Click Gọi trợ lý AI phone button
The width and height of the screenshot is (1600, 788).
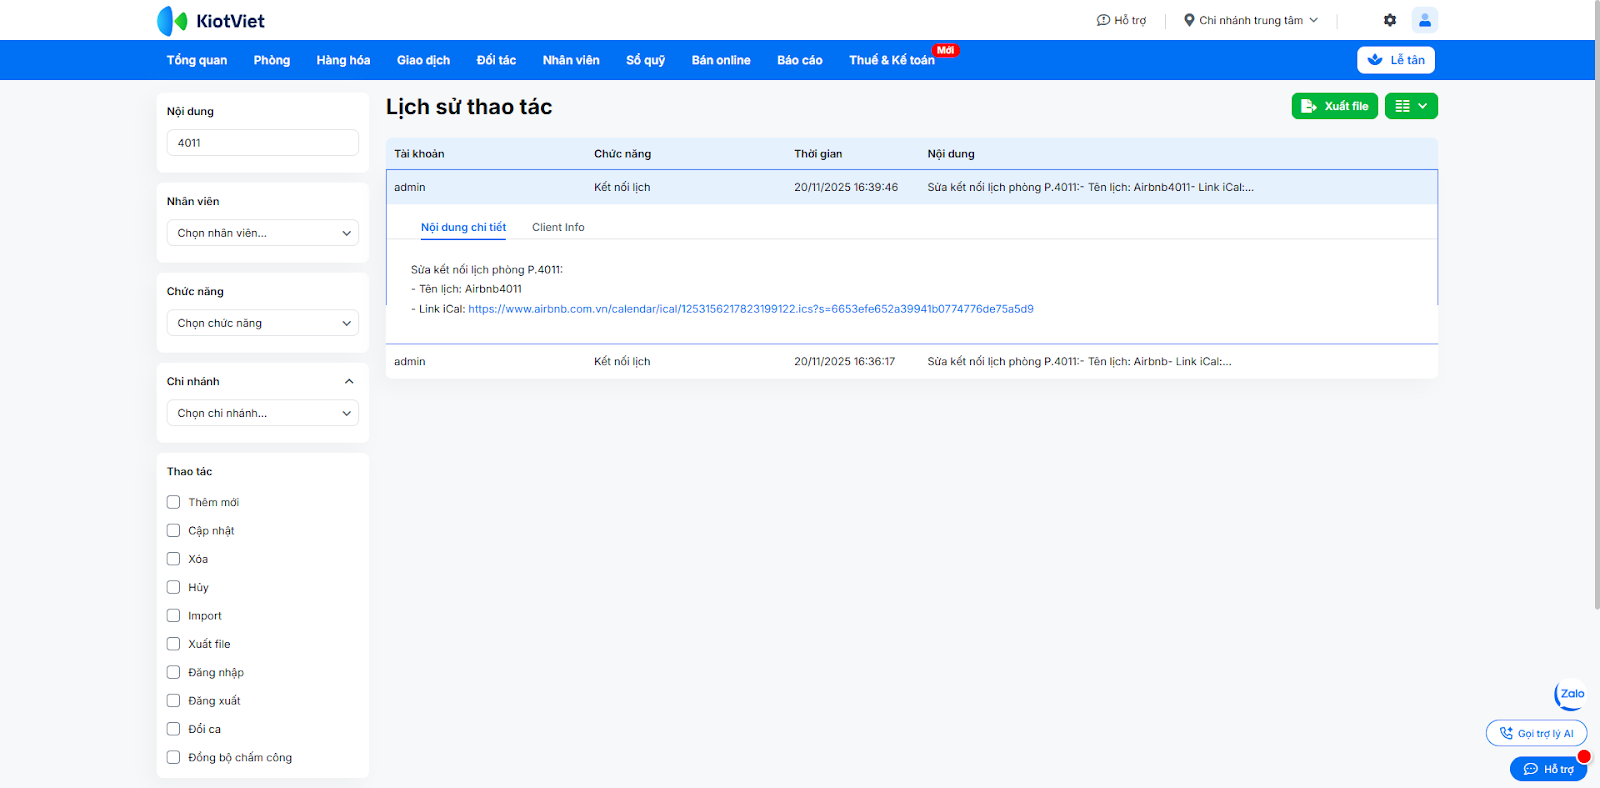[x=1536, y=733]
